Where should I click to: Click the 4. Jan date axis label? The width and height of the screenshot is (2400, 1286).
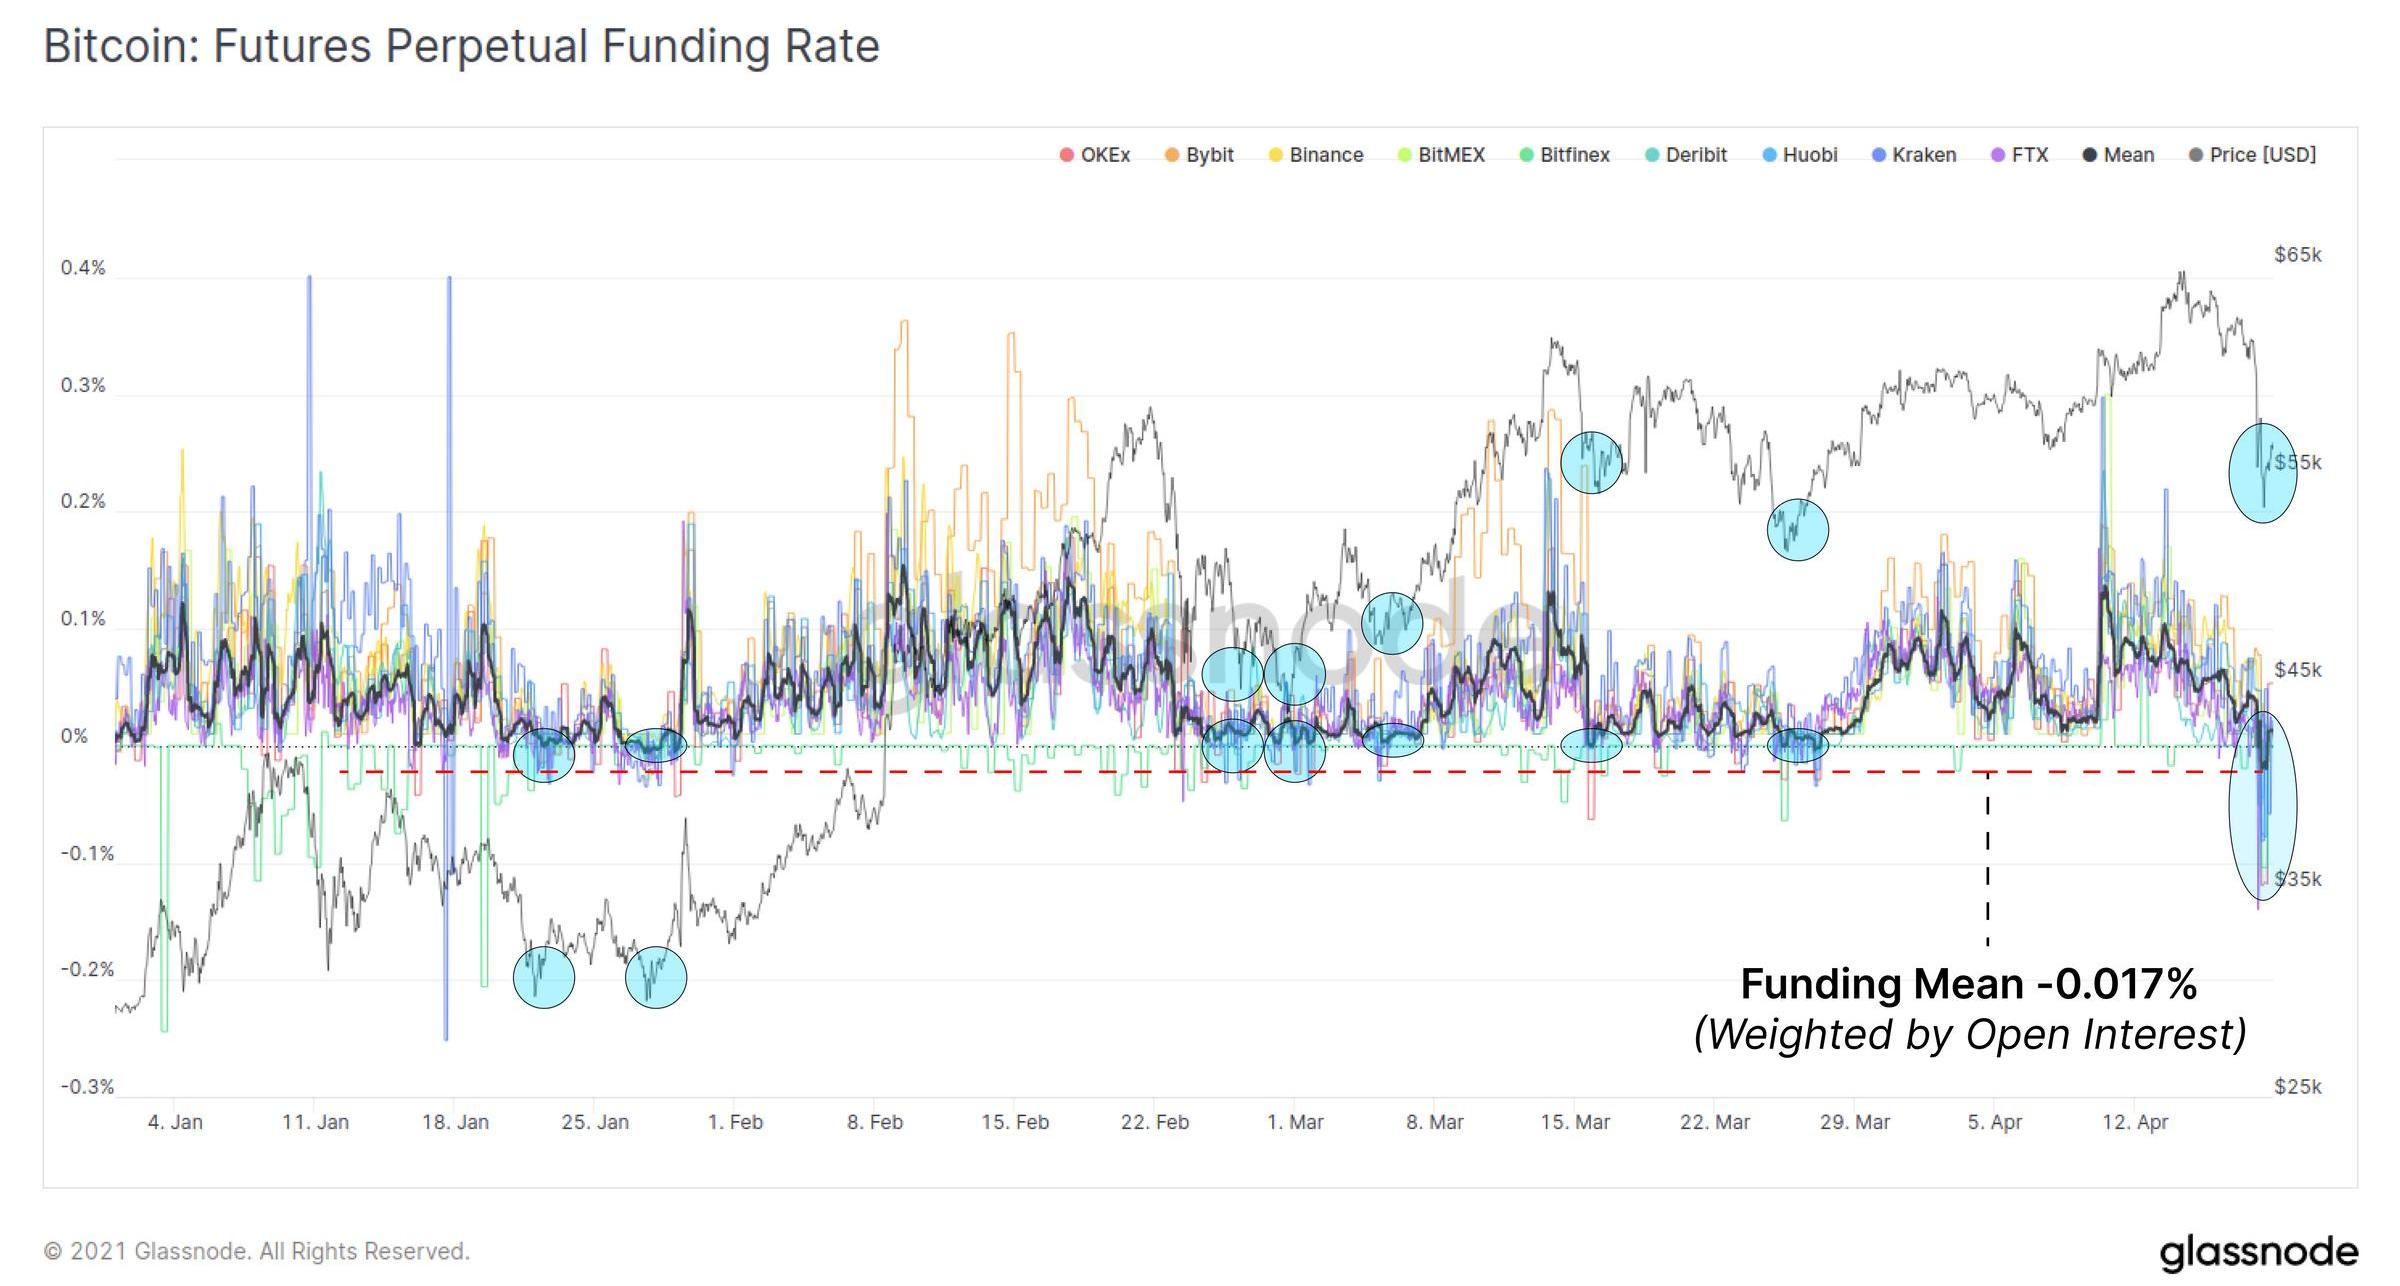tap(175, 1122)
